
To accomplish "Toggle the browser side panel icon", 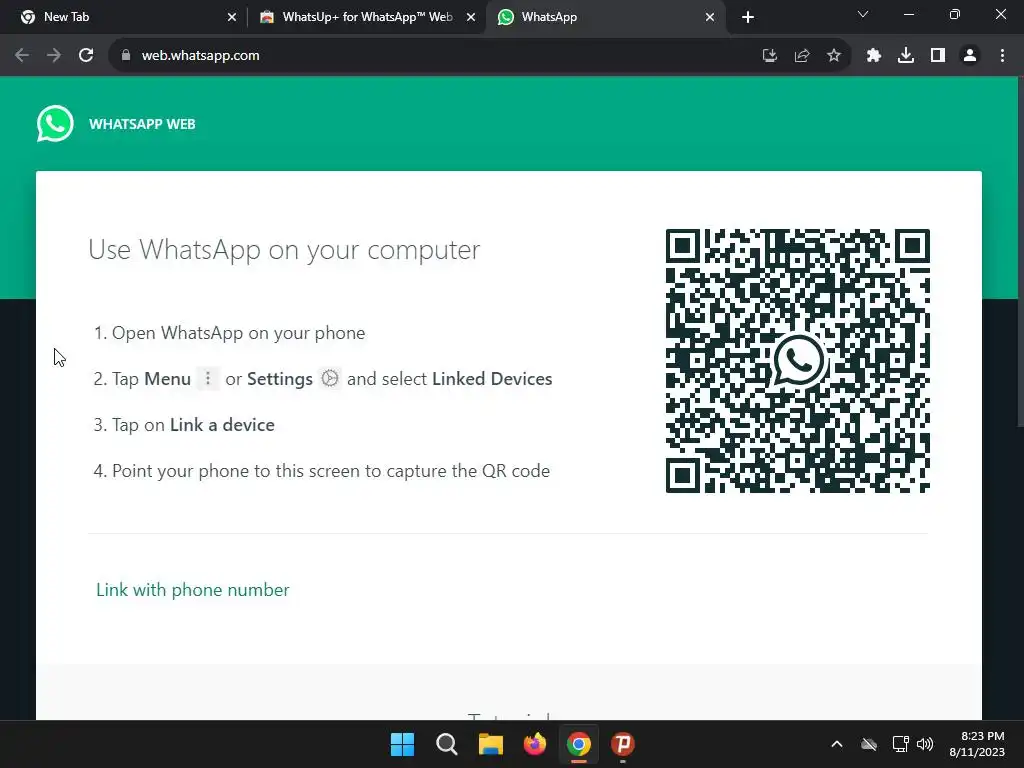I will [938, 56].
